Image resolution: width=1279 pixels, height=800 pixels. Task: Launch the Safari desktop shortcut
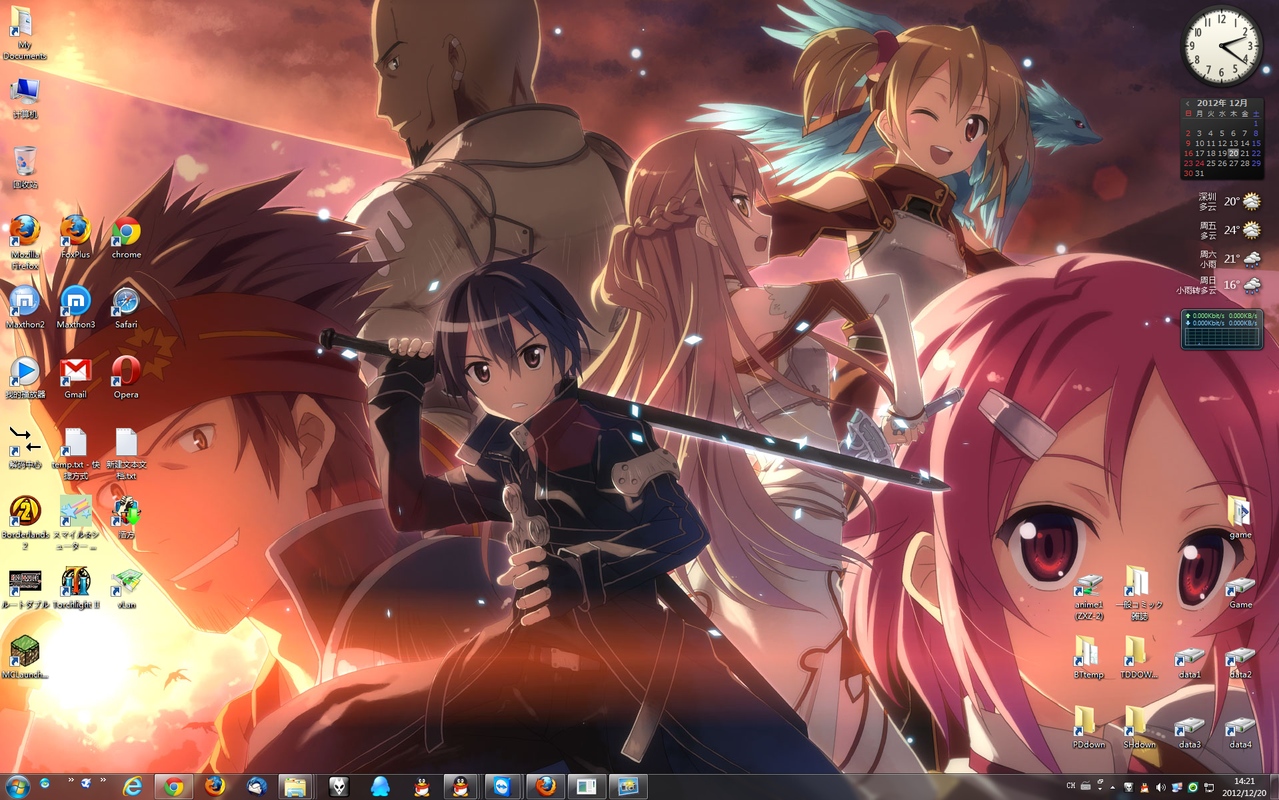click(126, 306)
